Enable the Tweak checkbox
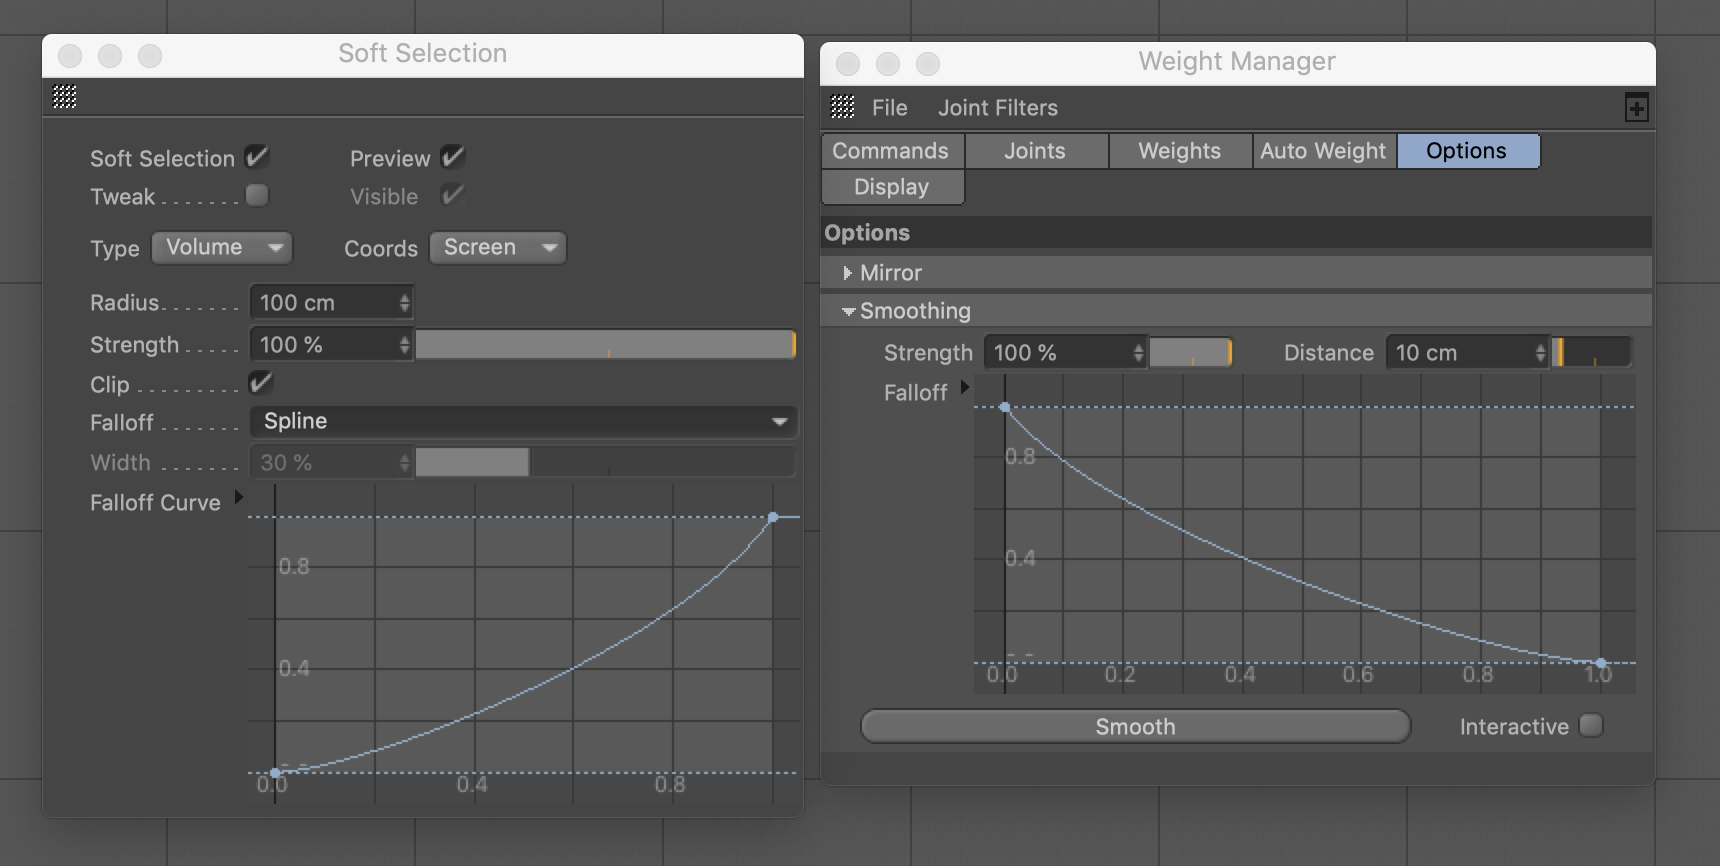The height and width of the screenshot is (866, 1720). 257,196
